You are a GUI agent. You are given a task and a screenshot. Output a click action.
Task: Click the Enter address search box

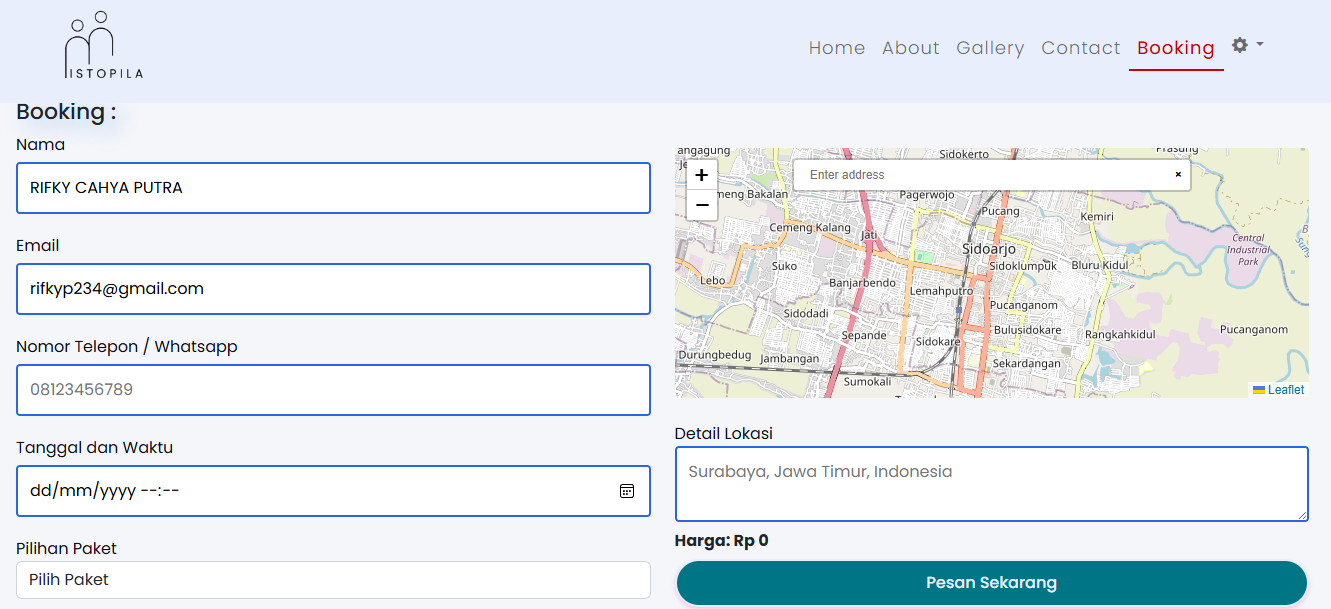coord(980,175)
